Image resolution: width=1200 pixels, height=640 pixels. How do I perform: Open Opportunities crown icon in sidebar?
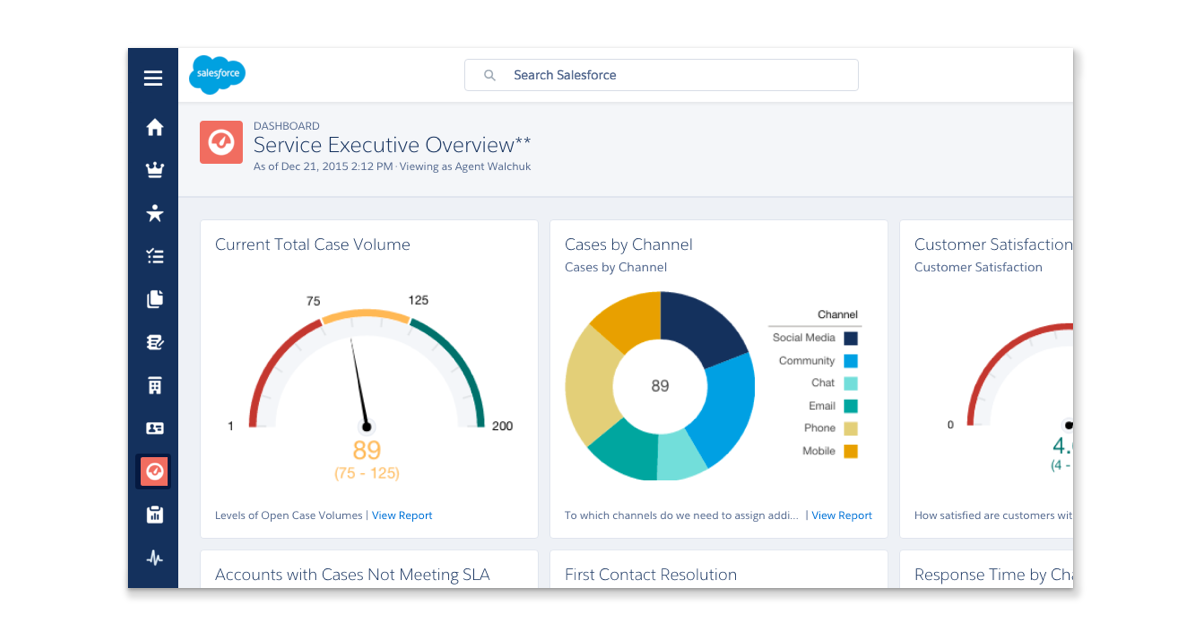tap(154, 170)
